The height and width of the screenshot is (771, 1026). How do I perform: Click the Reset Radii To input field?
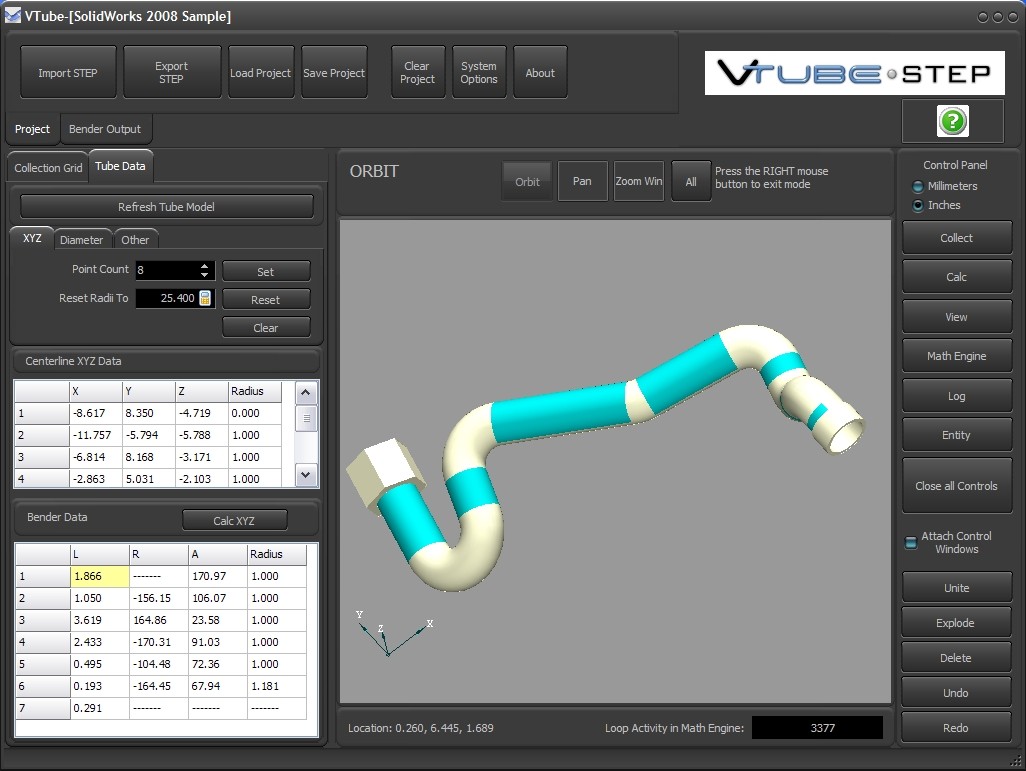(x=166, y=298)
